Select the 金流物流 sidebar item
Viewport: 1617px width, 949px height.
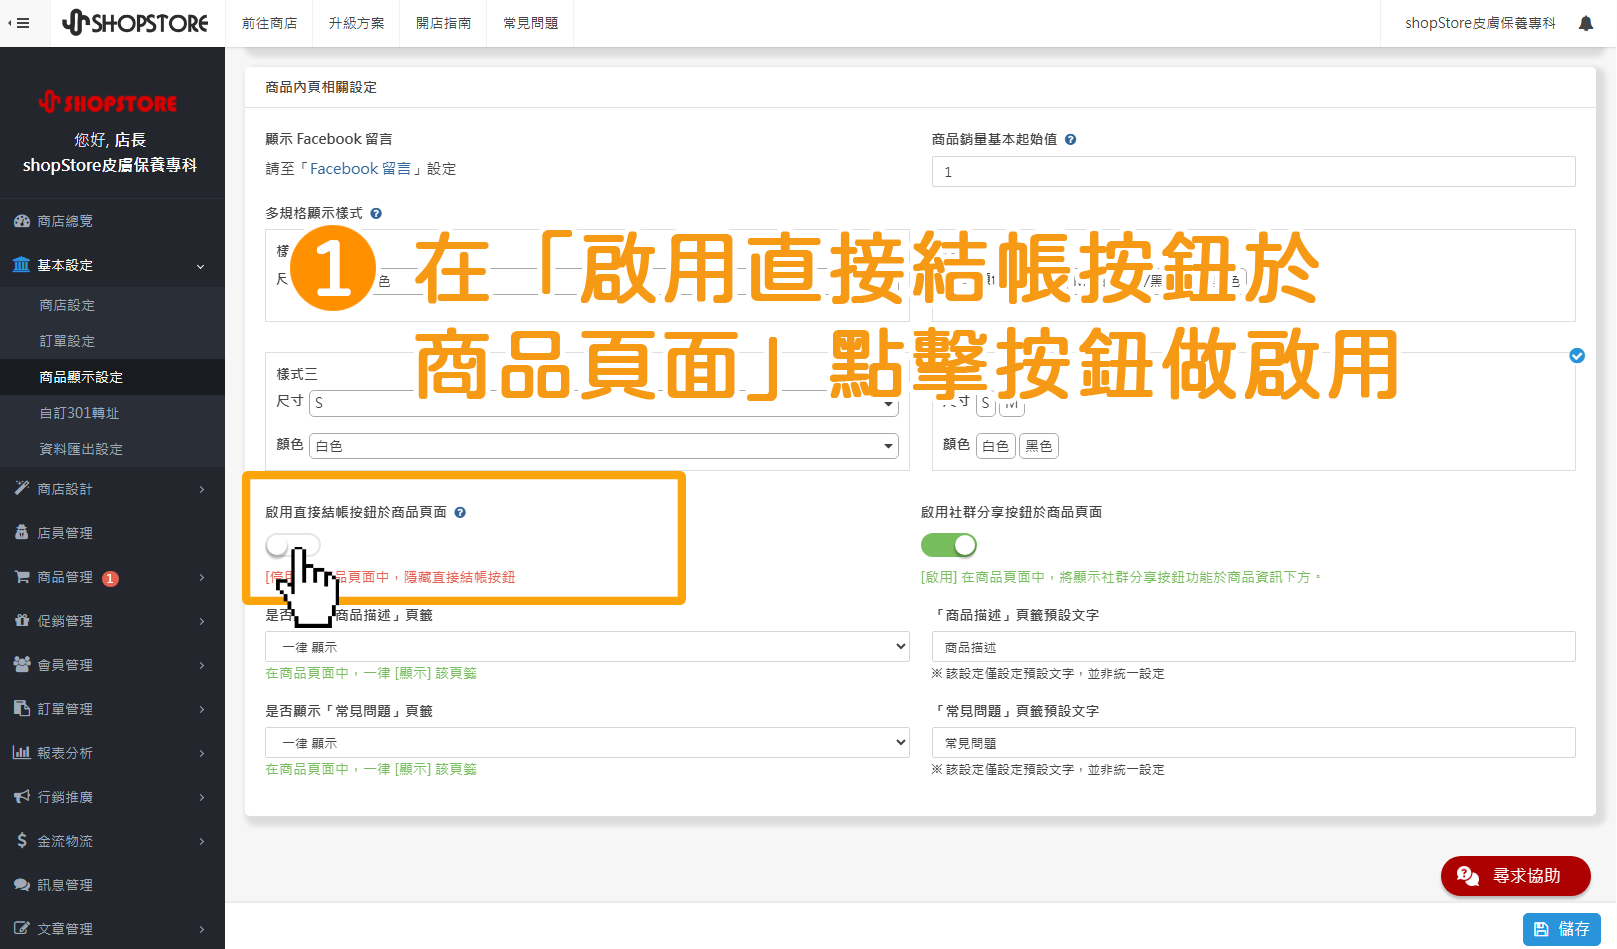pyautogui.click(x=64, y=840)
